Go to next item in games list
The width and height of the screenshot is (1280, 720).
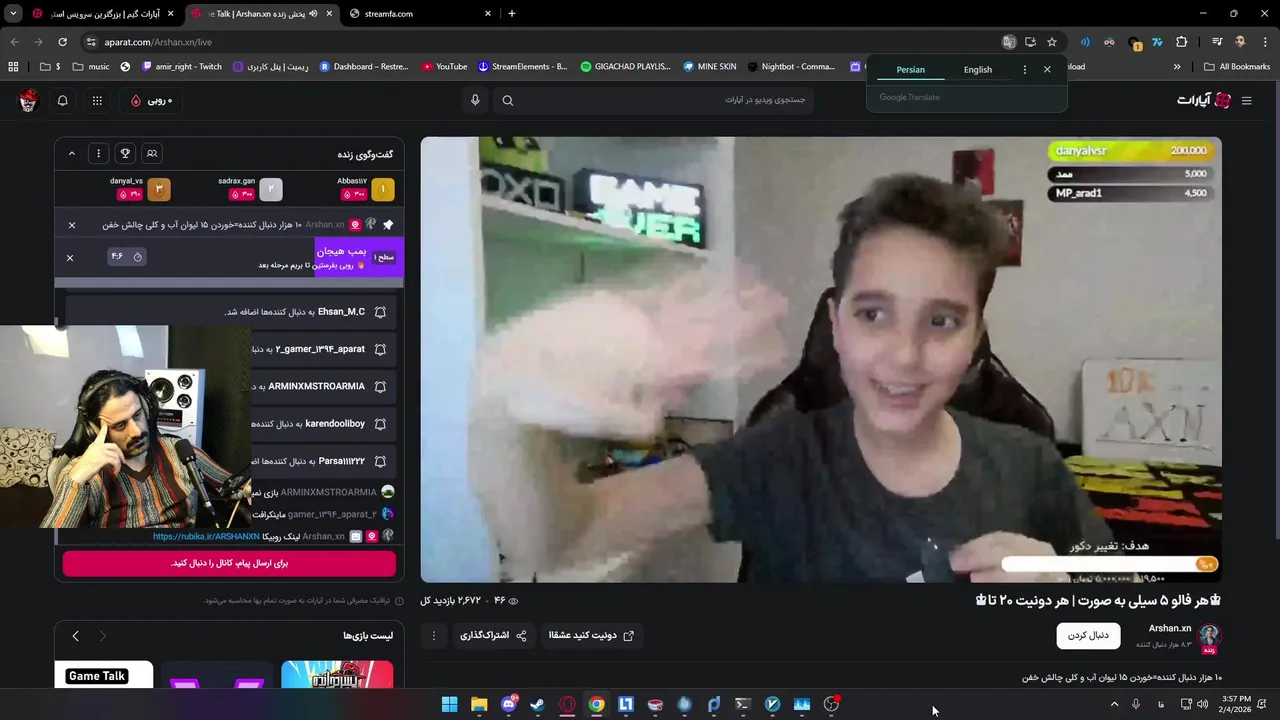[75, 636]
